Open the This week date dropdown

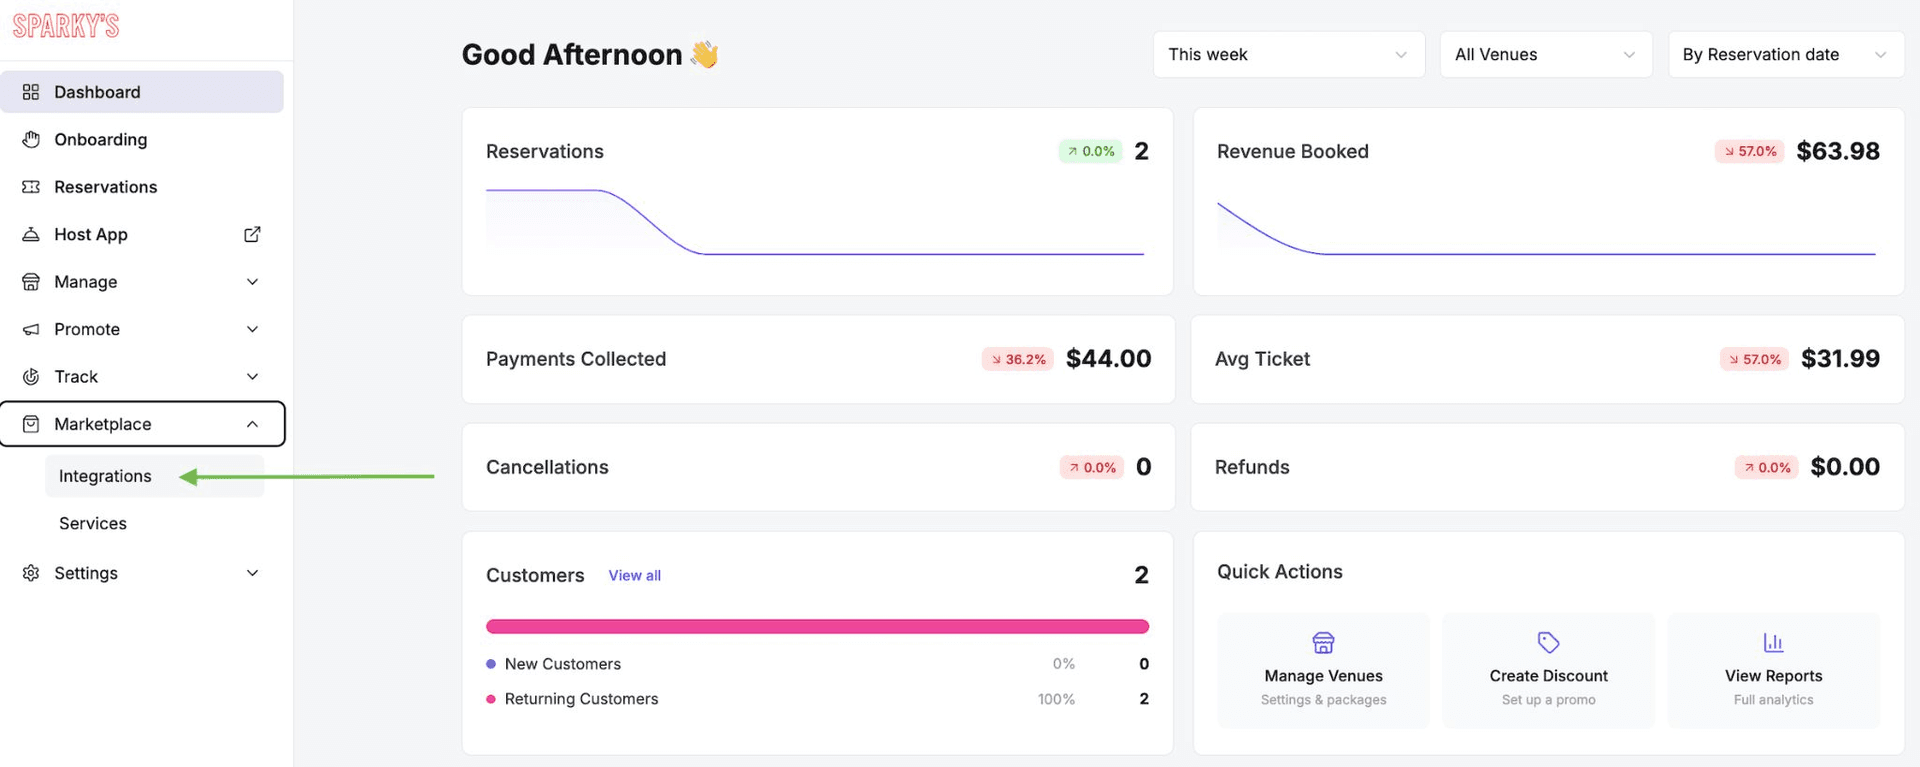[x=1288, y=54]
